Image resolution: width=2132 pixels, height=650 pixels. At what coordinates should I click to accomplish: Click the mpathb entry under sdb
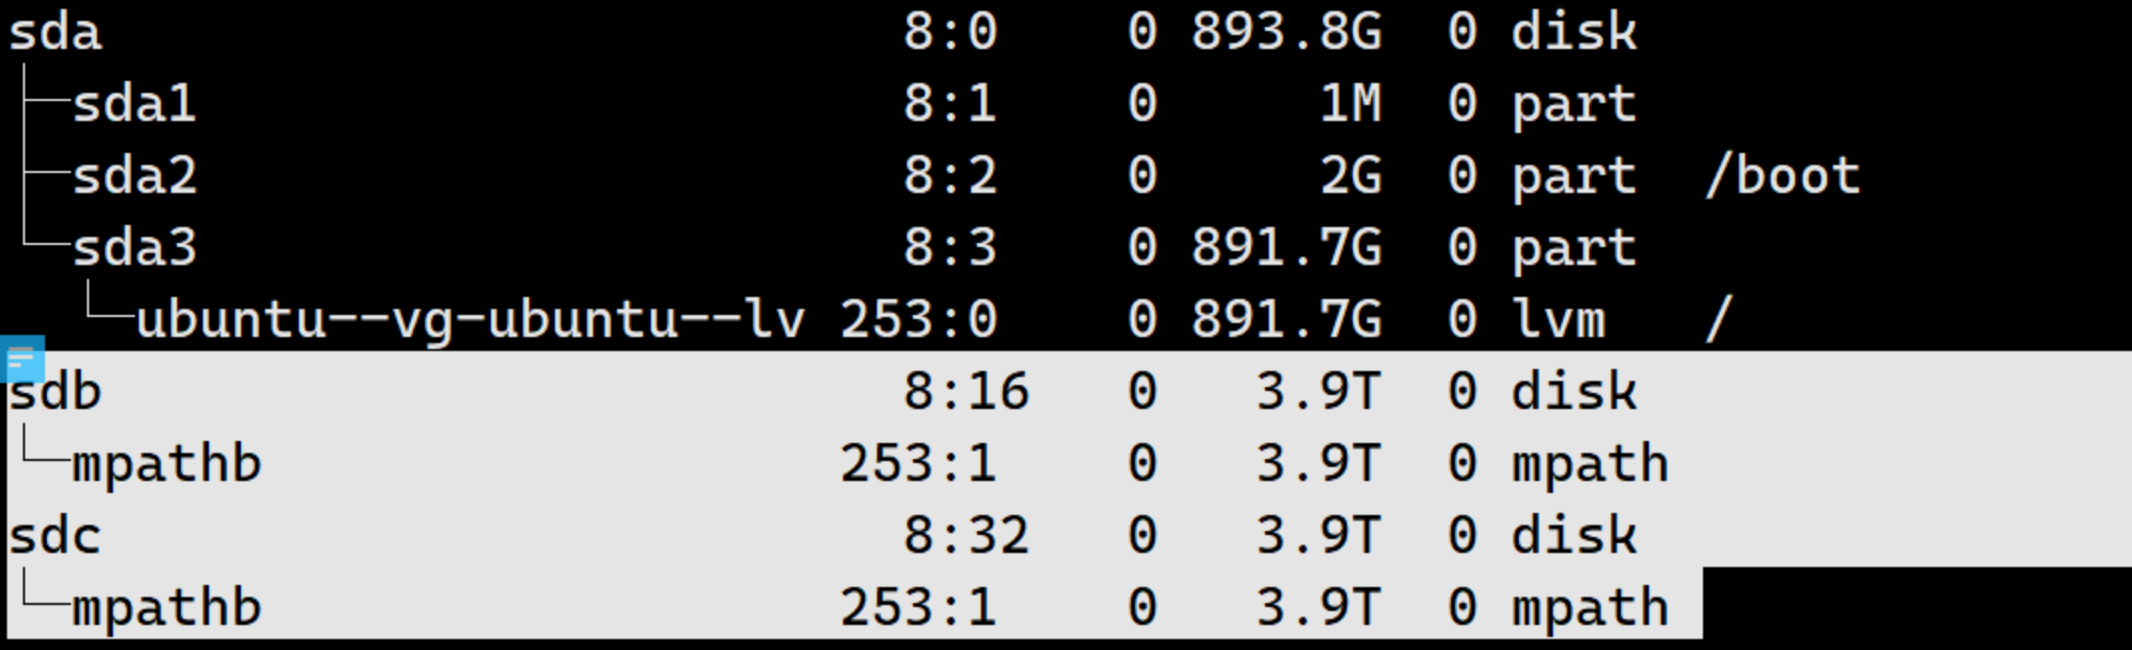[167, 465]
